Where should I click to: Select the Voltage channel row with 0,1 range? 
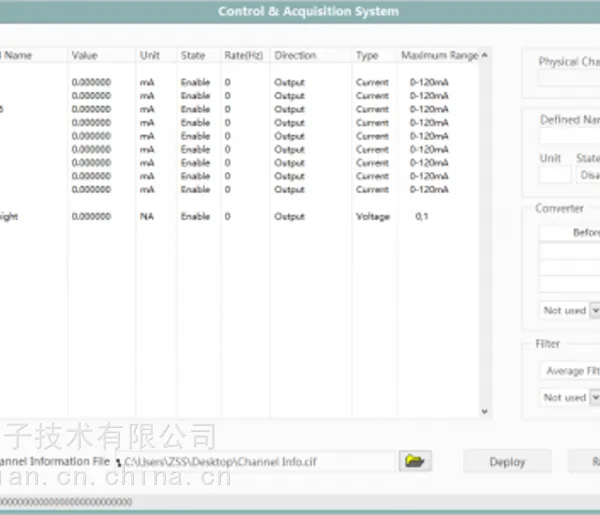tap(239, 217)
